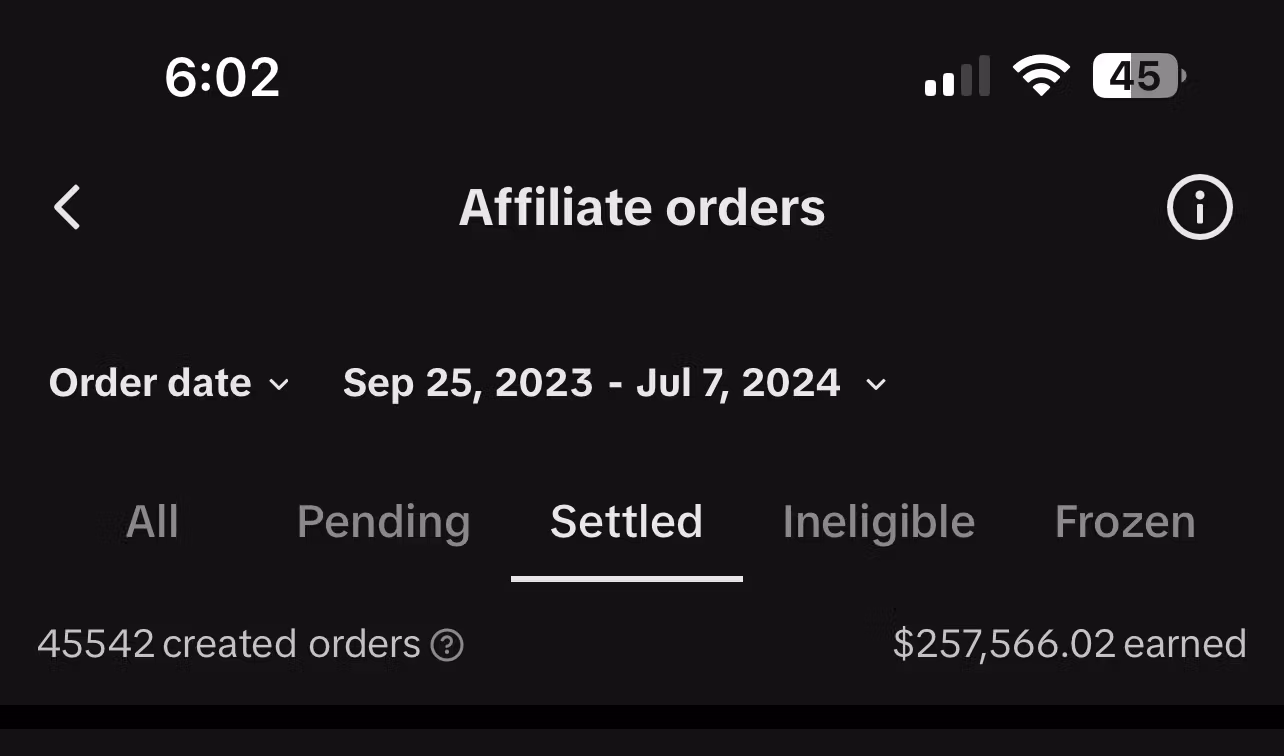Open the Sep 25, 2023 - Jul 7, 2024 range picker

(591, 383)
